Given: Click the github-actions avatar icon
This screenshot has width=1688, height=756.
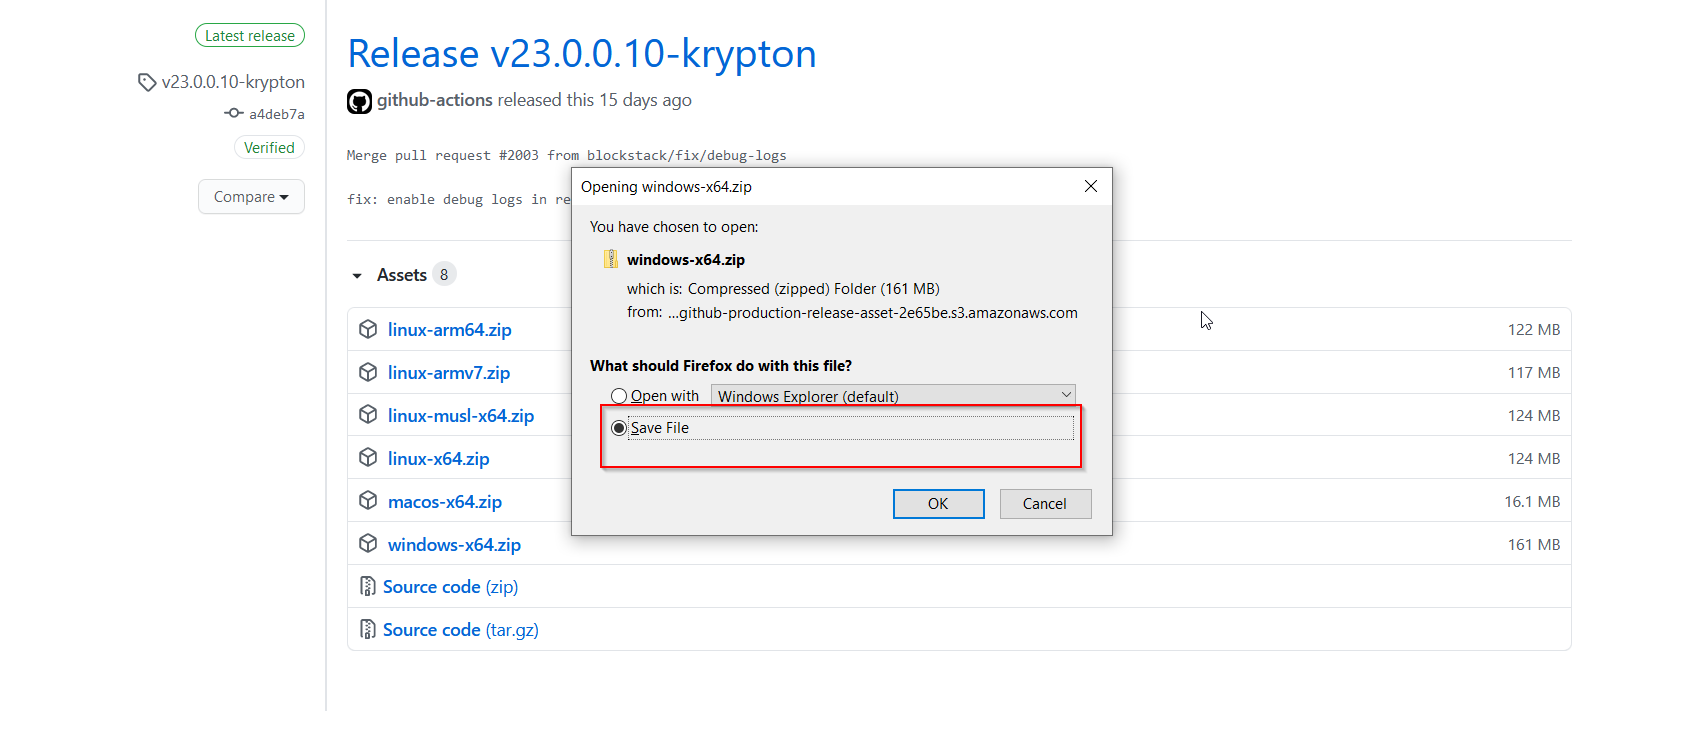Looking at the screenshot, I should [359, 101].
